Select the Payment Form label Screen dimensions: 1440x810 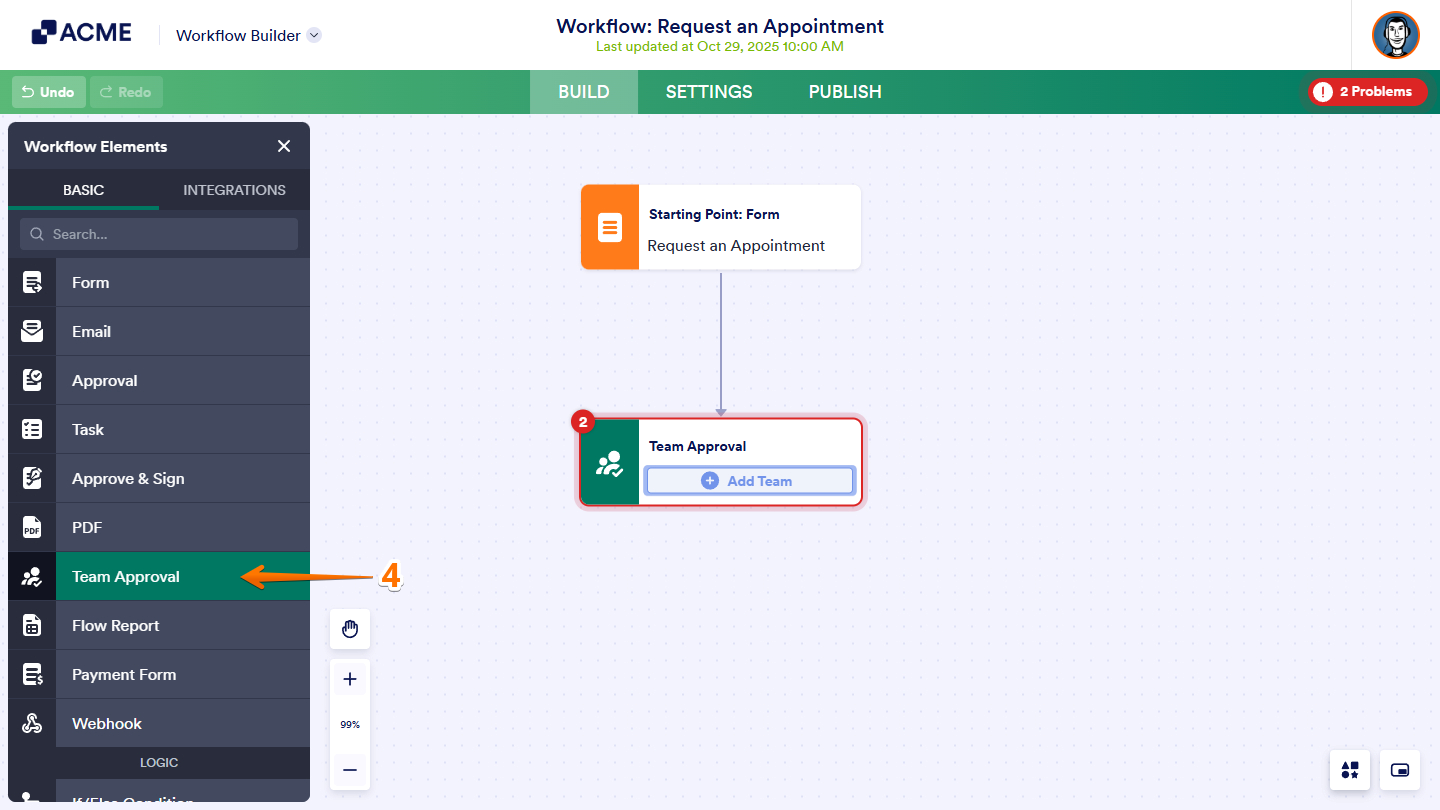tap(124, 675)
